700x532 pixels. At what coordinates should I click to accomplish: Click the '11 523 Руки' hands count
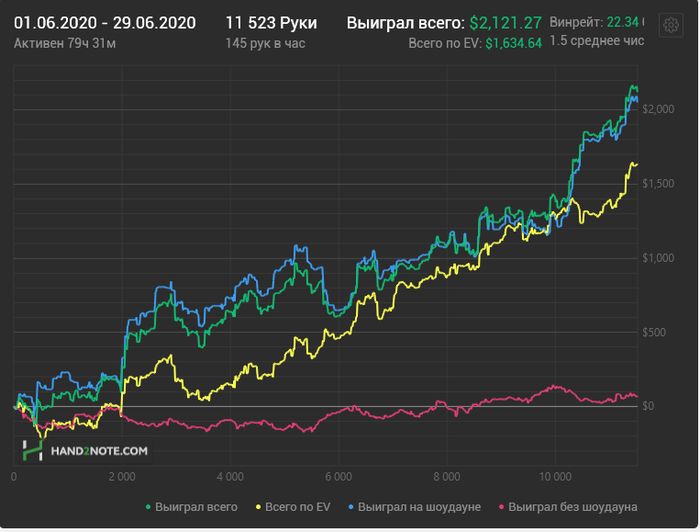[x=271, y=23]
